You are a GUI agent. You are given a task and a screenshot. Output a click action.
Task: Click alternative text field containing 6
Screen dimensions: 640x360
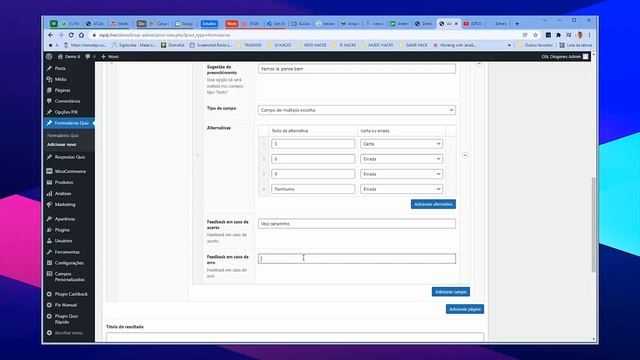(x=313, y=159)
